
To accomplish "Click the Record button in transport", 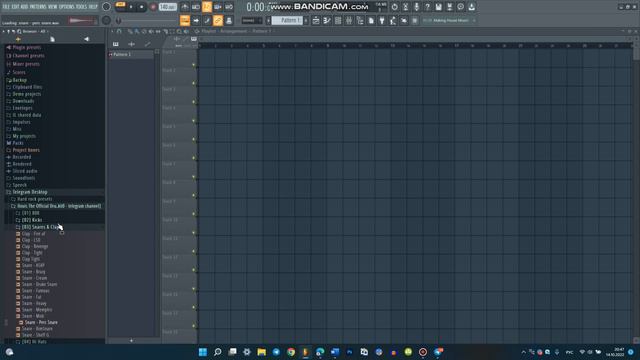I will click(x=153, y=7).
